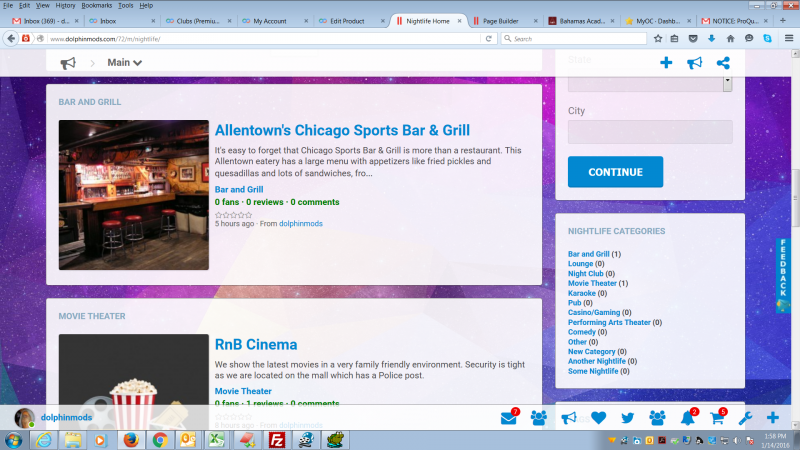The width and height of the screenshot is (800, 450).
Task: Click the megaphone icon beside the share icon
Action: pos(694,63)
